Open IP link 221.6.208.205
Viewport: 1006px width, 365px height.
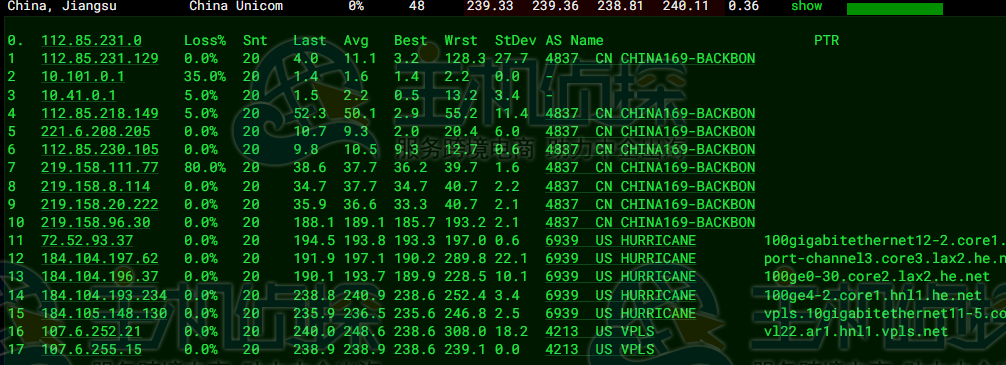click(96, 132)
